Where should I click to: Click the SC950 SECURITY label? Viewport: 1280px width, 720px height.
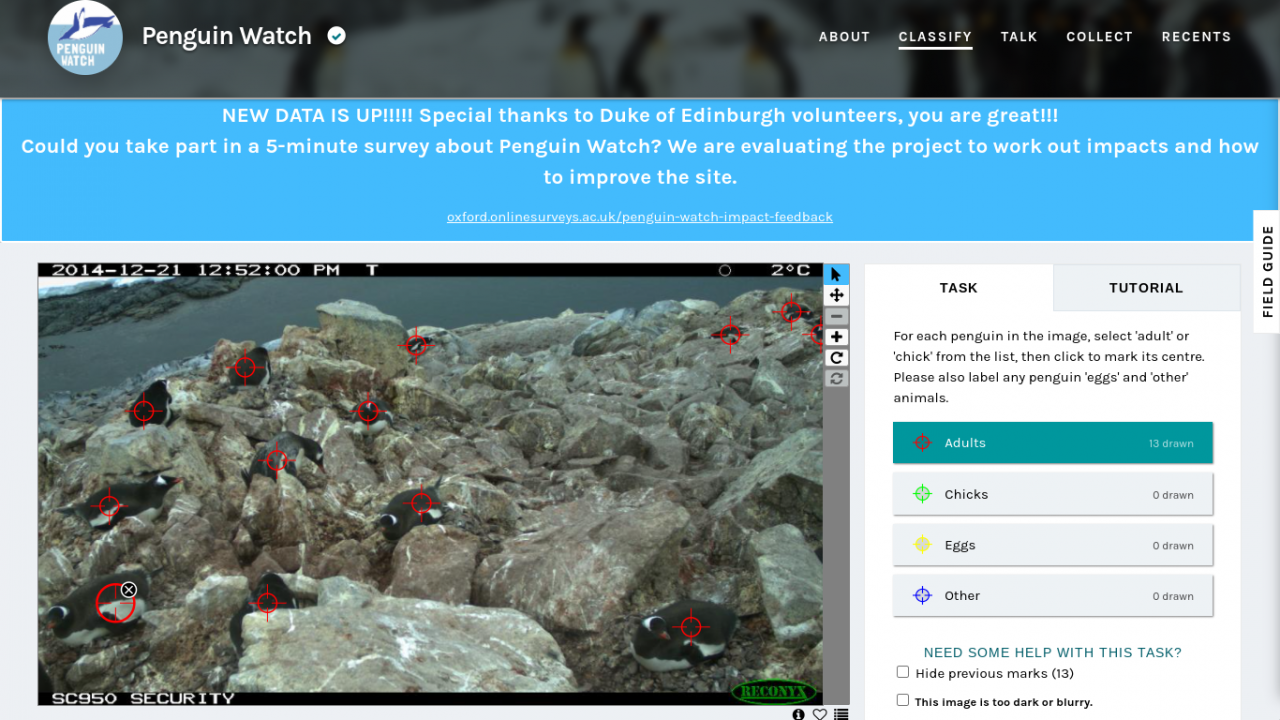143,698
